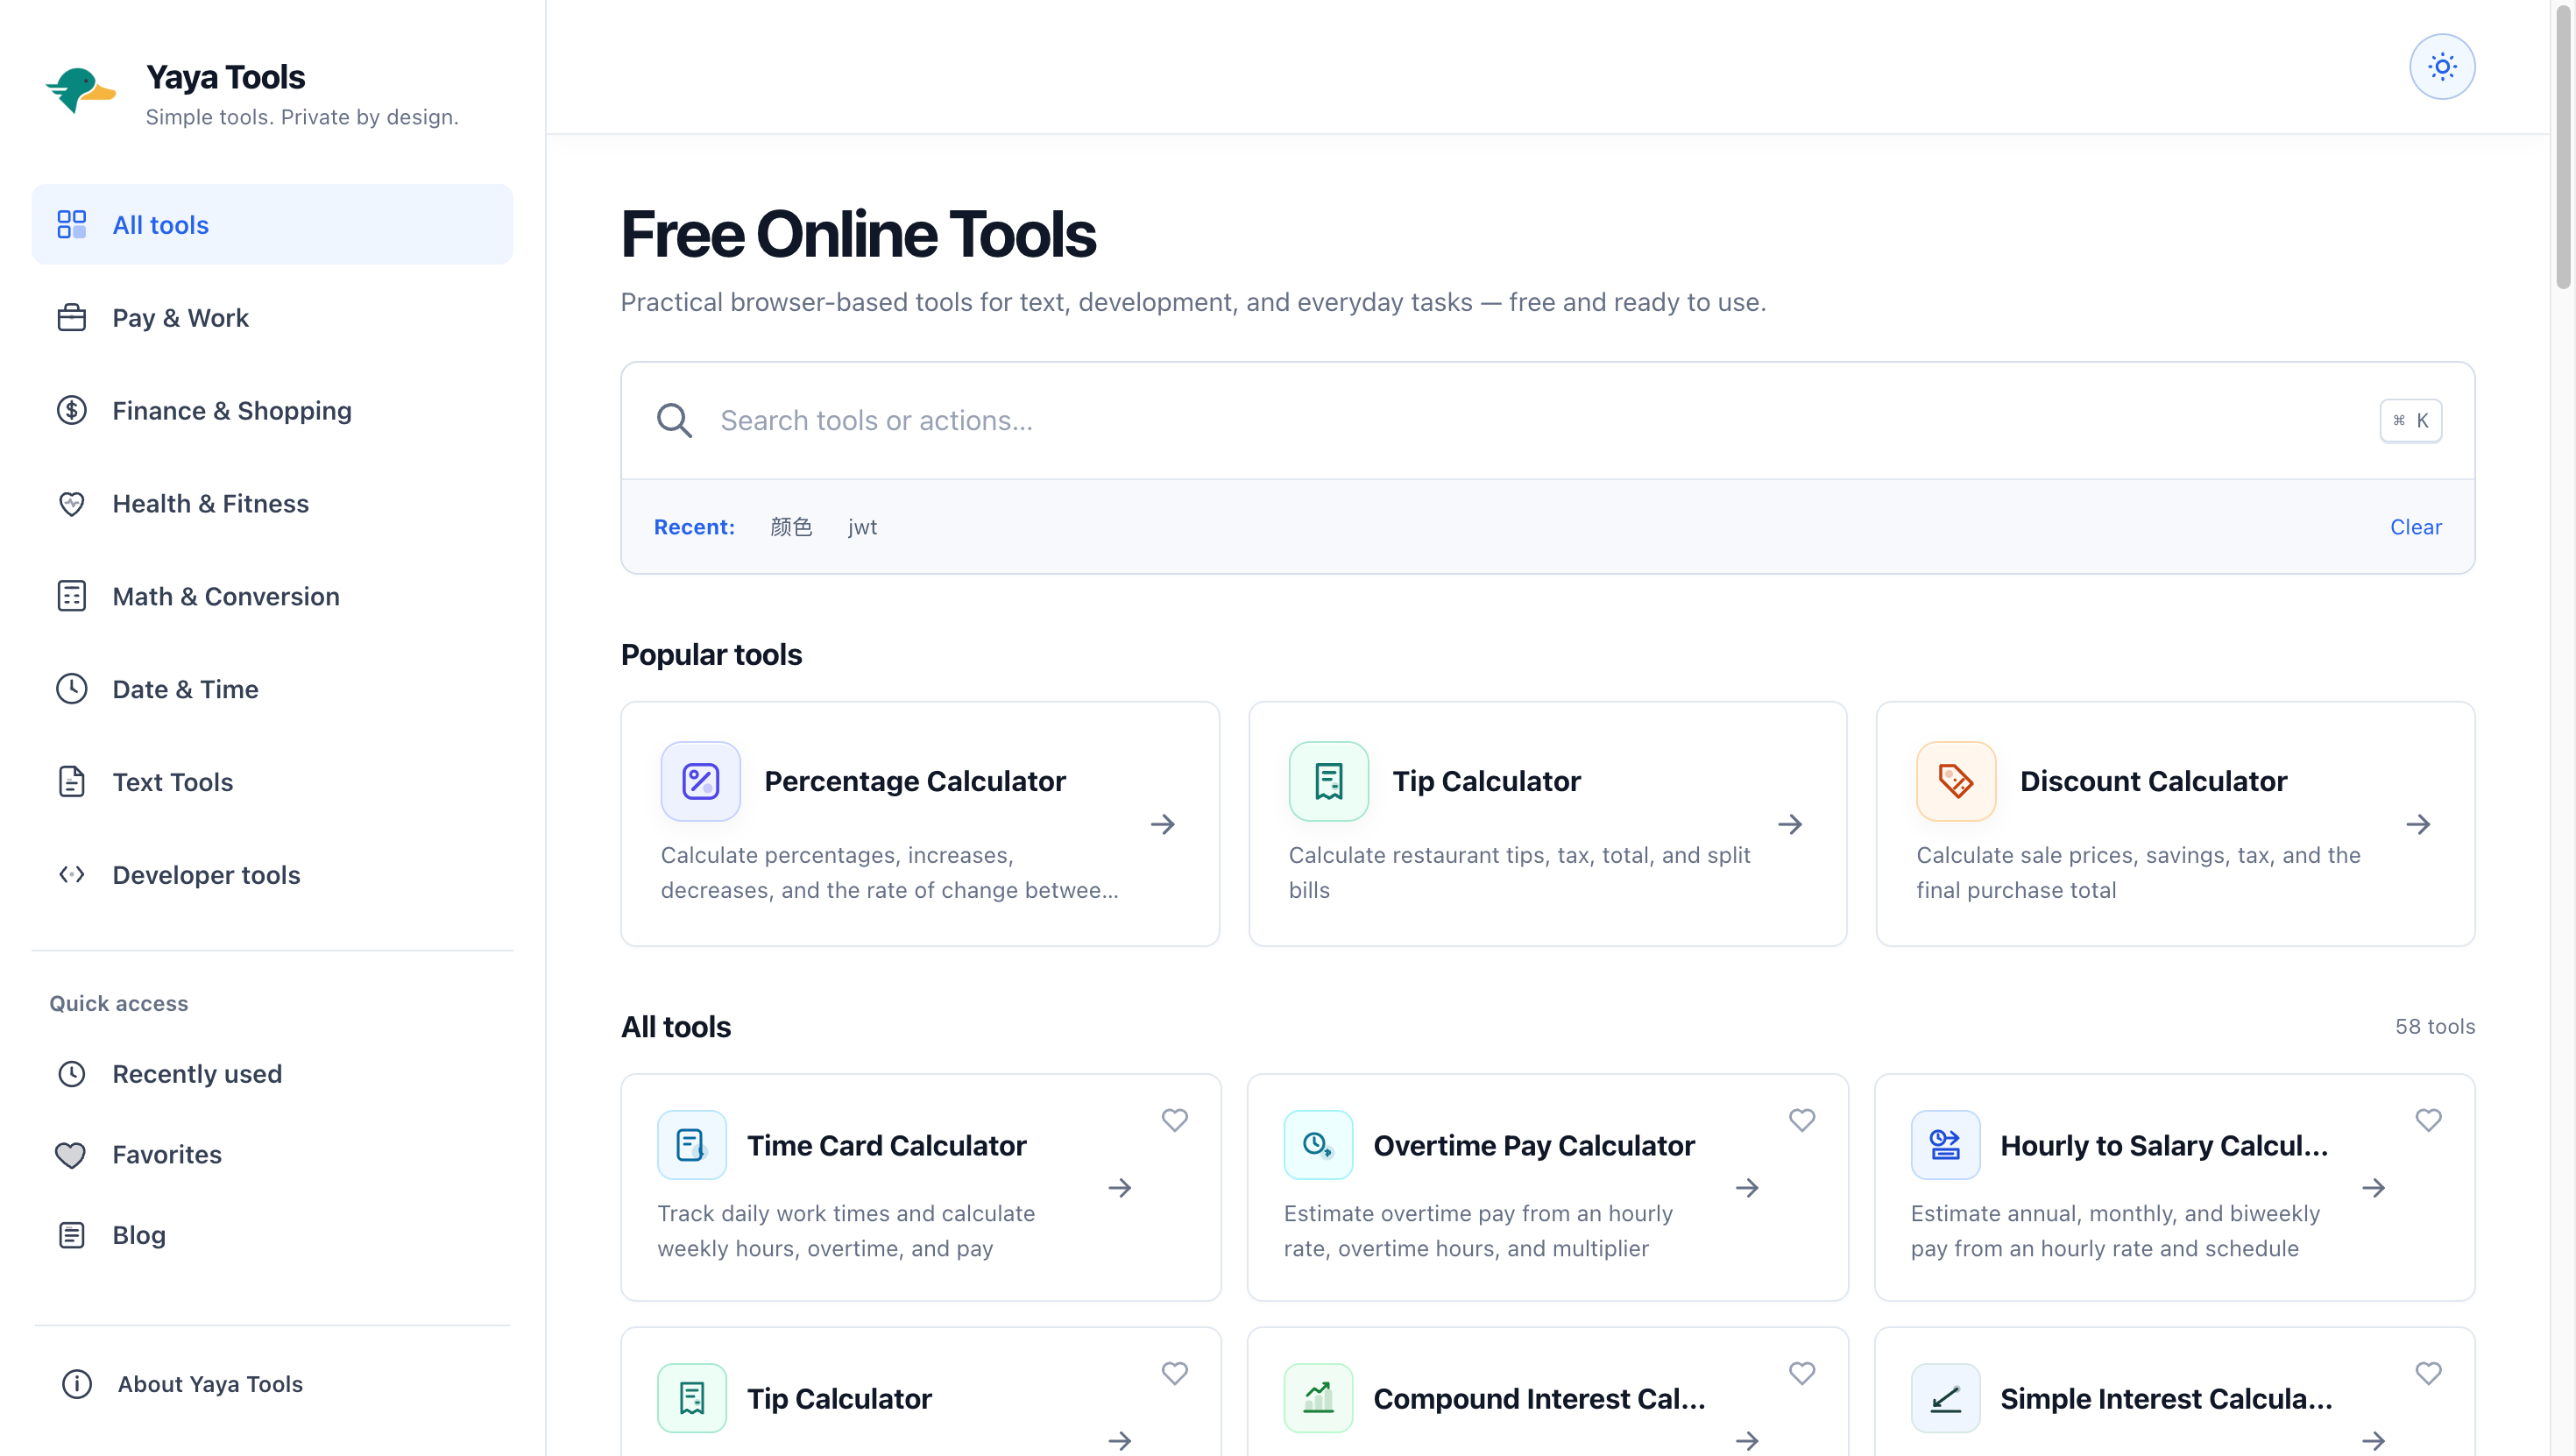Image resolution: width=2576 pixels, height=1456 pixels.
Task: Open the popular Tip Calculator card
Action: pos(1547,824)
